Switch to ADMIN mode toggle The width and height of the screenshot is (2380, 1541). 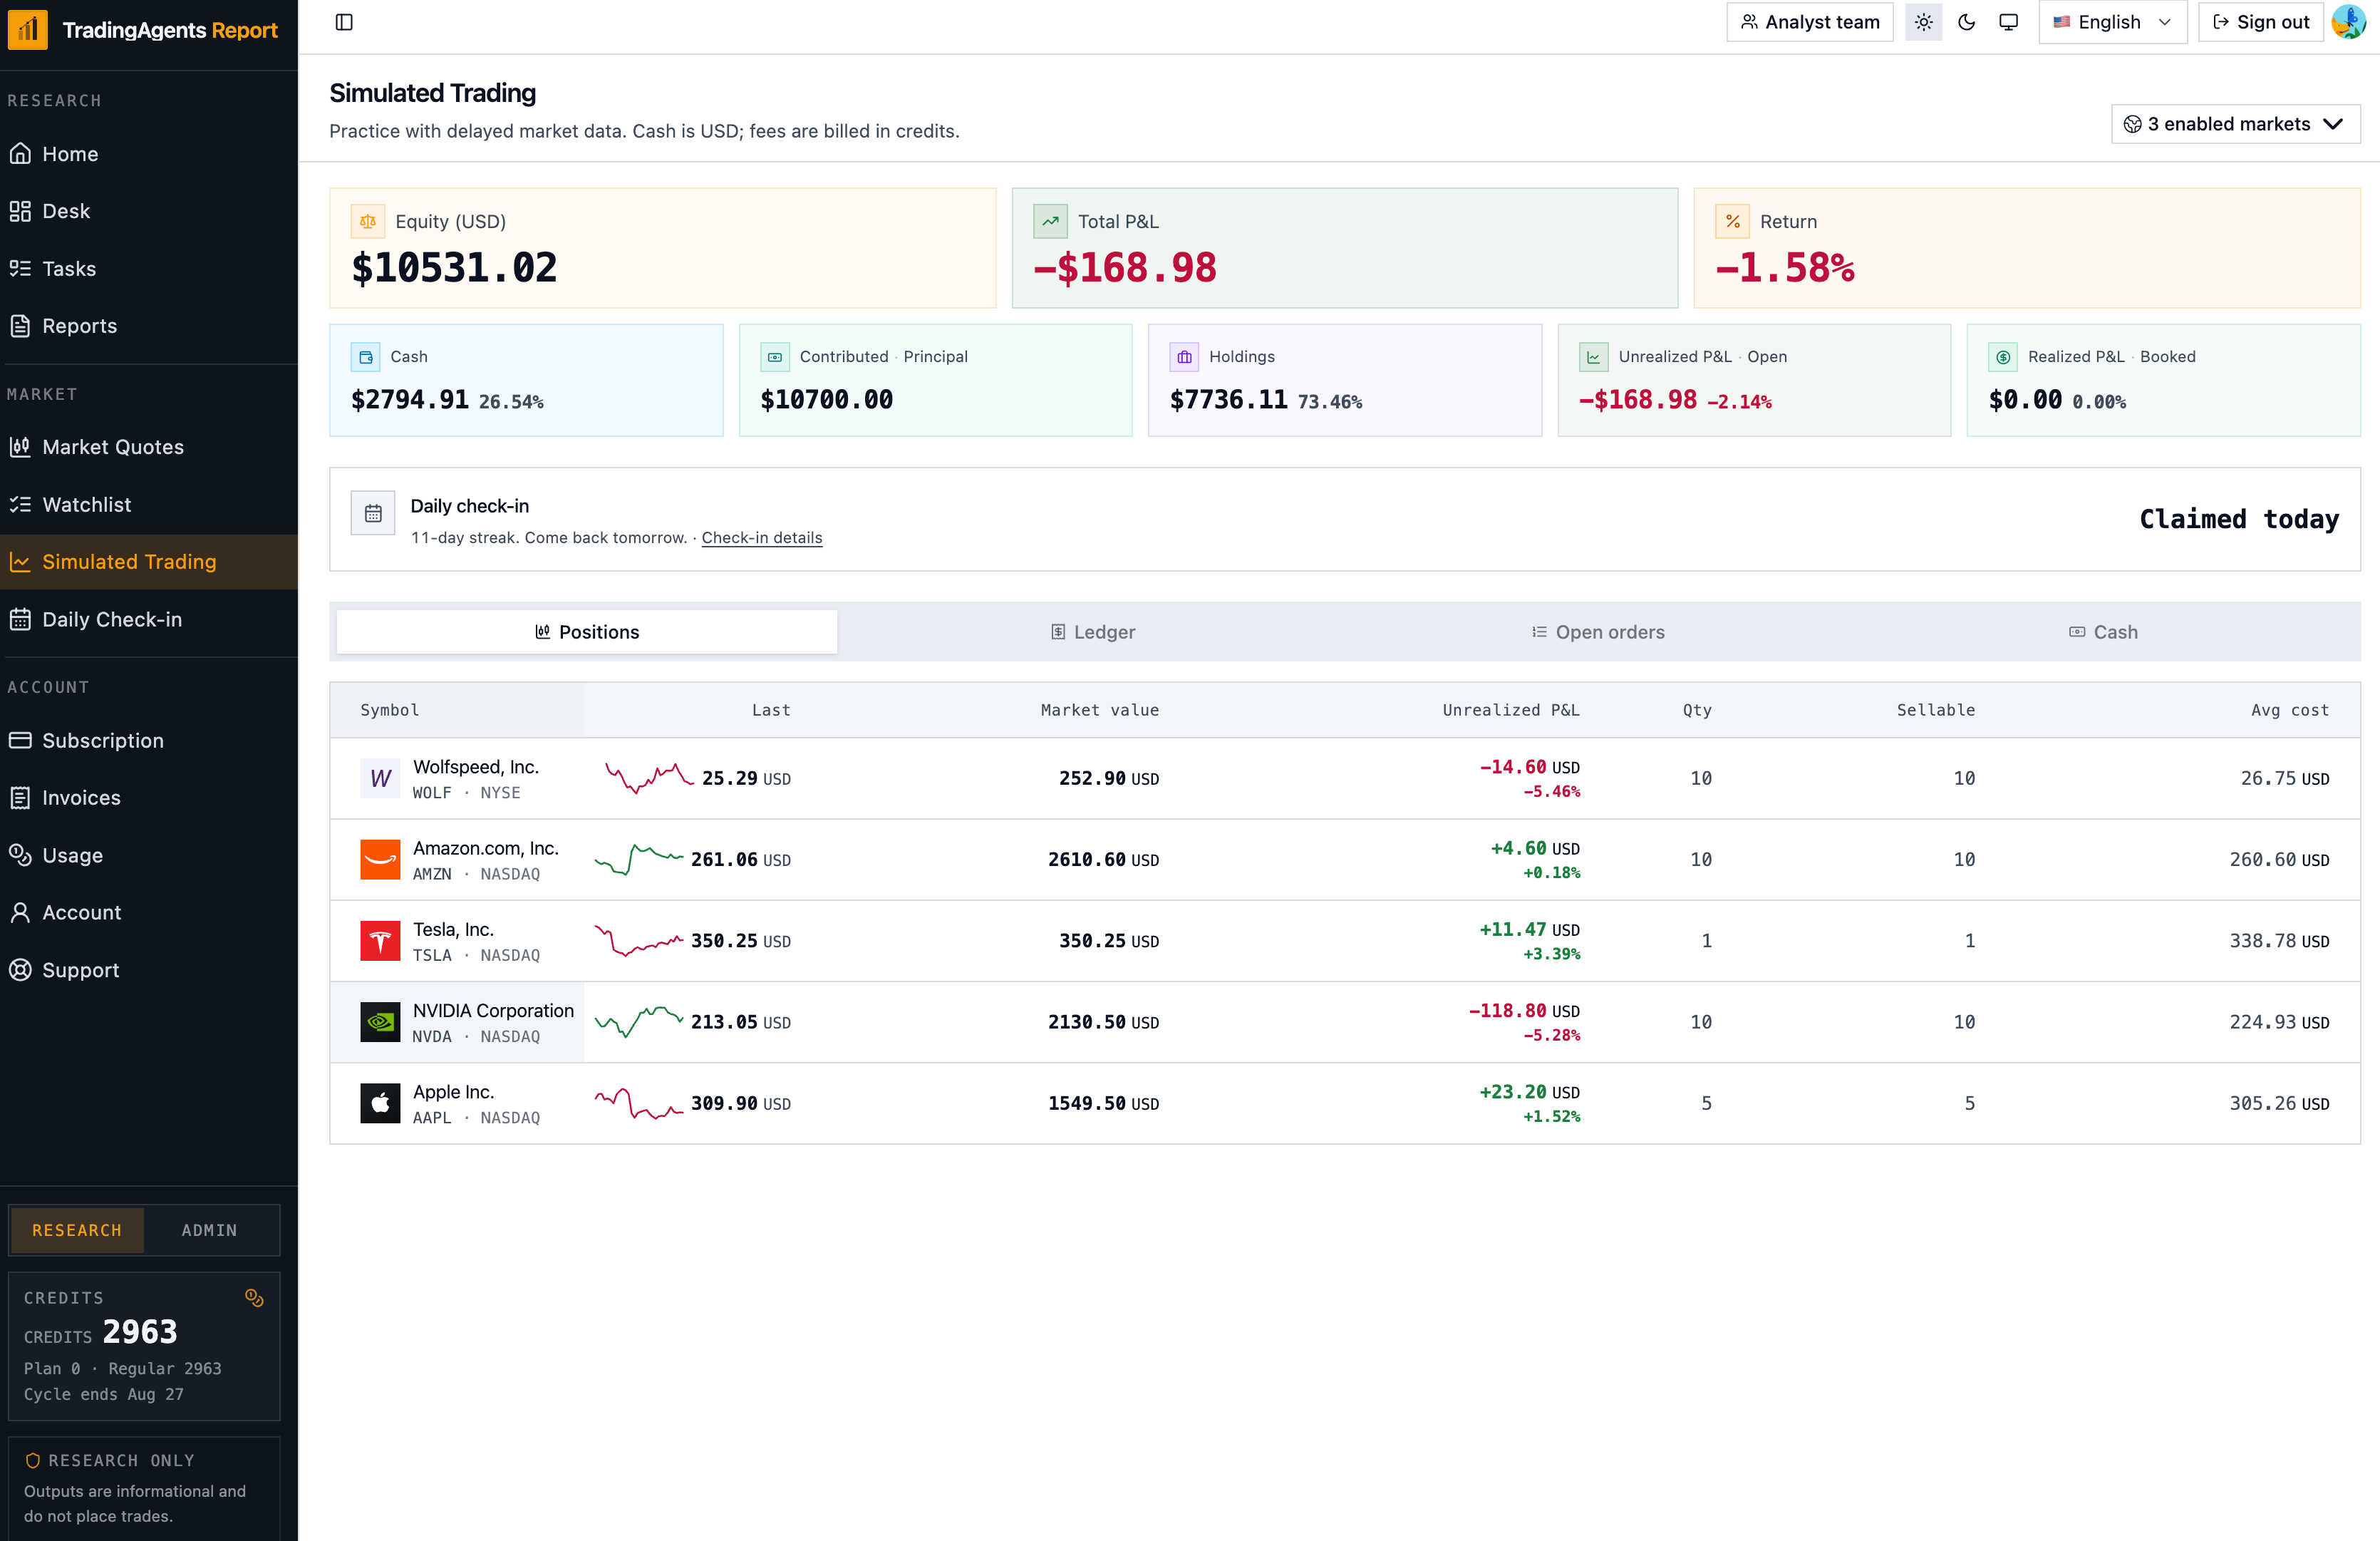[210, 1230]
